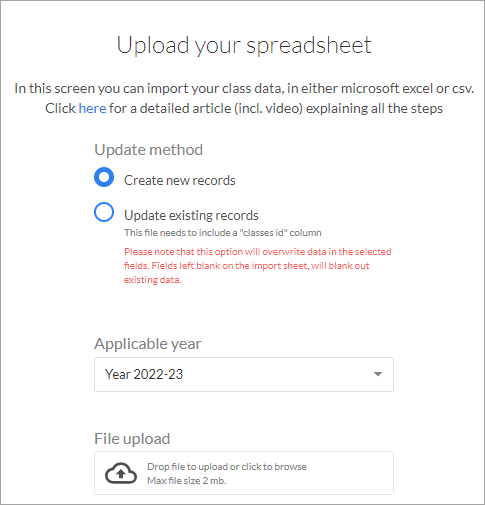Viewport: 485px width, 505px height.
Task: Click the "Year 2022-23" selected value
Action: tap(144, 374)
